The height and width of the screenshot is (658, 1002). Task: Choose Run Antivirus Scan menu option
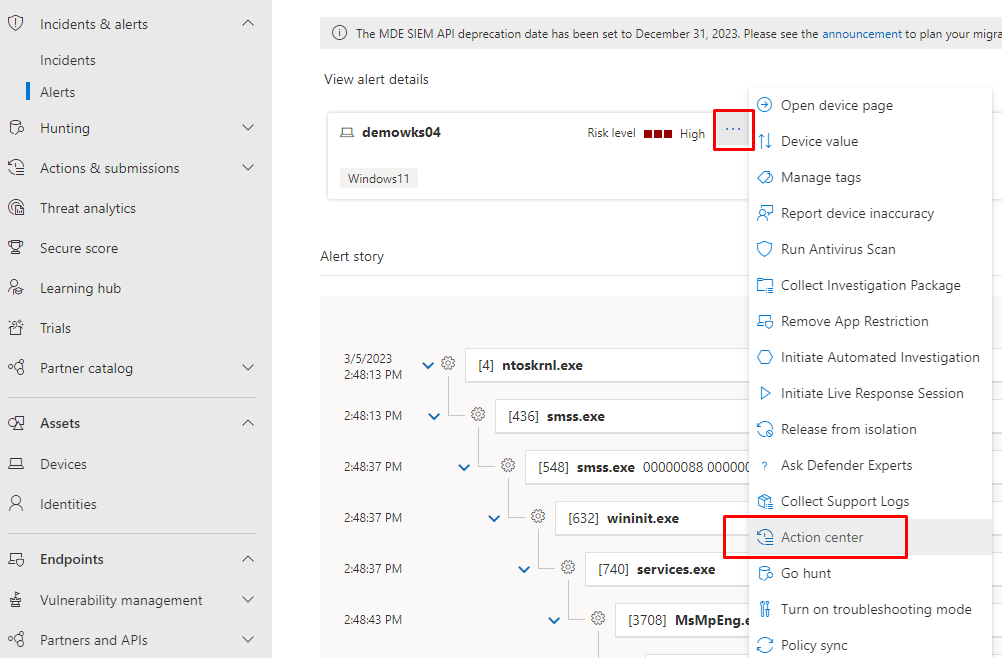click(x=837, y=249)
